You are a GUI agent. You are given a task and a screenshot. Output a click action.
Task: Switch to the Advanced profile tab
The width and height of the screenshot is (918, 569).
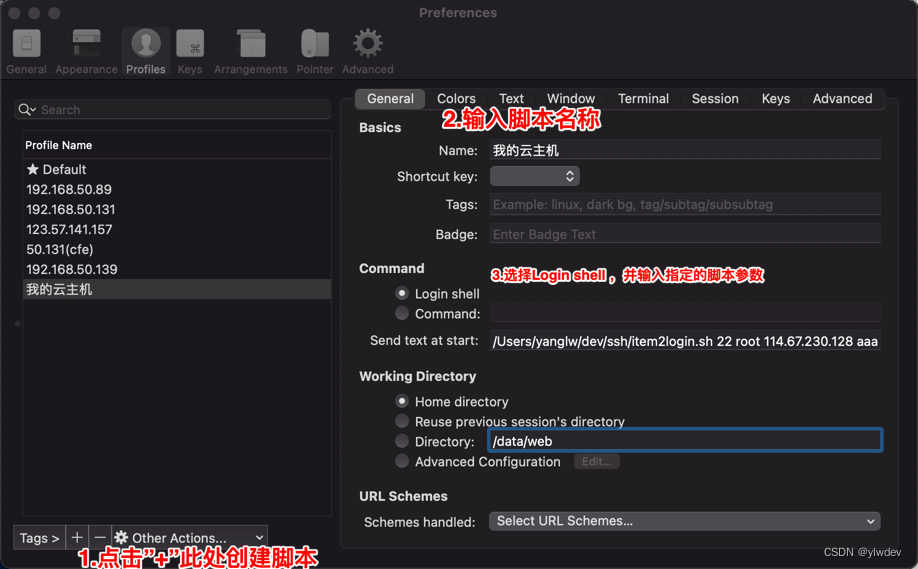click(842, 98)
